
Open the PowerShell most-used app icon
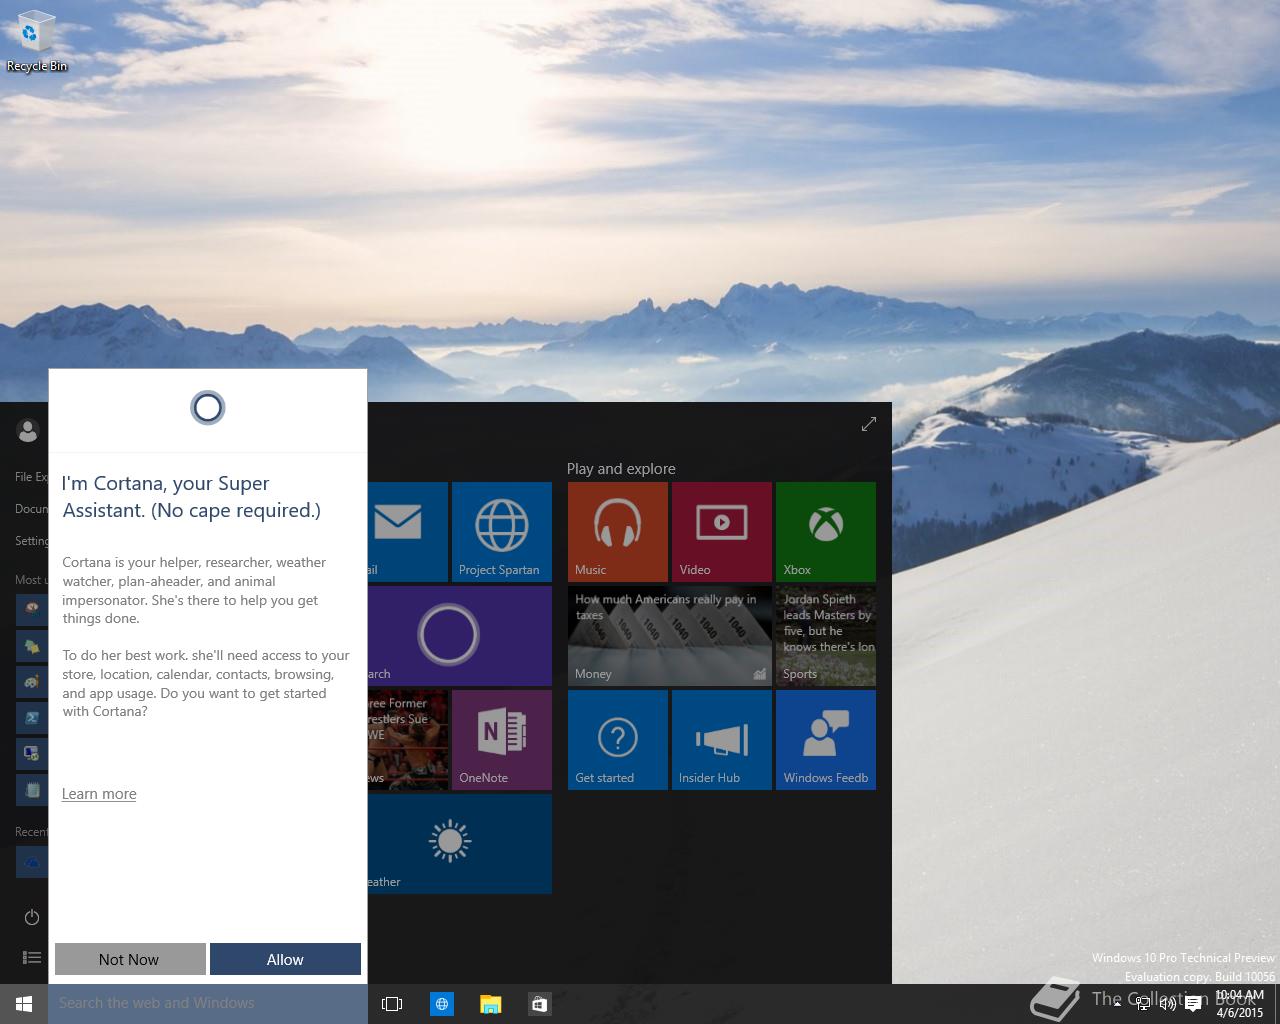tap(32, 717)
